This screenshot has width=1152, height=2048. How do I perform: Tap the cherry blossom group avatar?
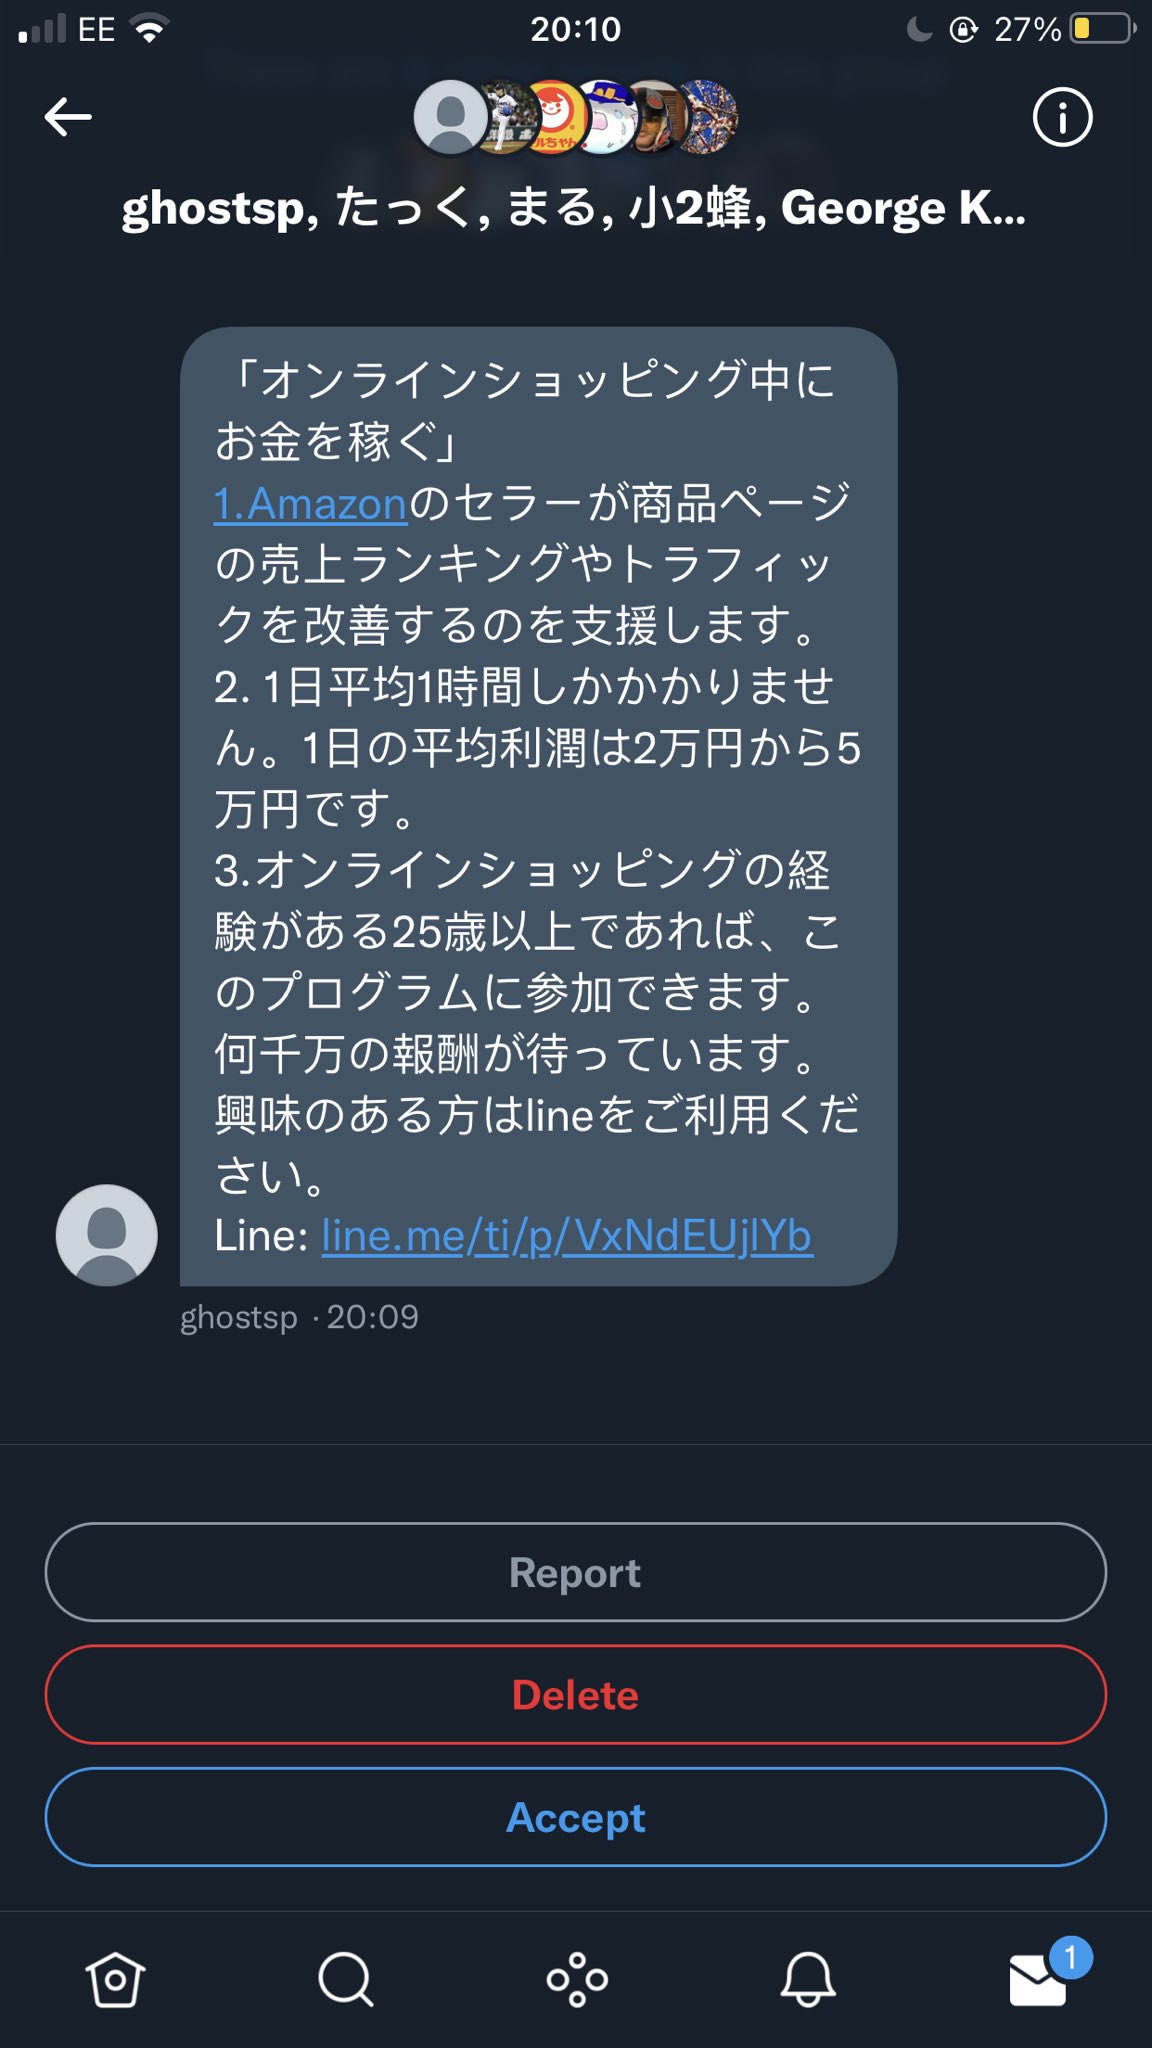(709, 117)
